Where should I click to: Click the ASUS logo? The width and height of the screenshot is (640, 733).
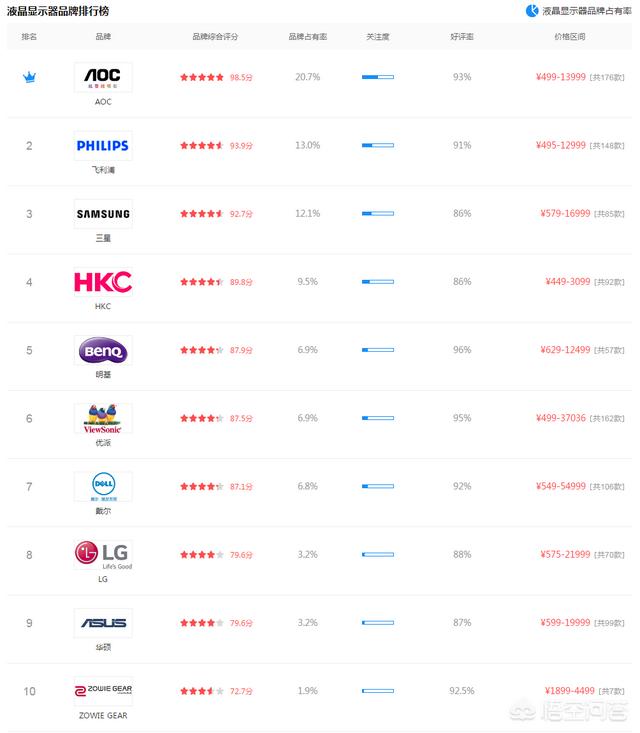click(x=103, y=623)
